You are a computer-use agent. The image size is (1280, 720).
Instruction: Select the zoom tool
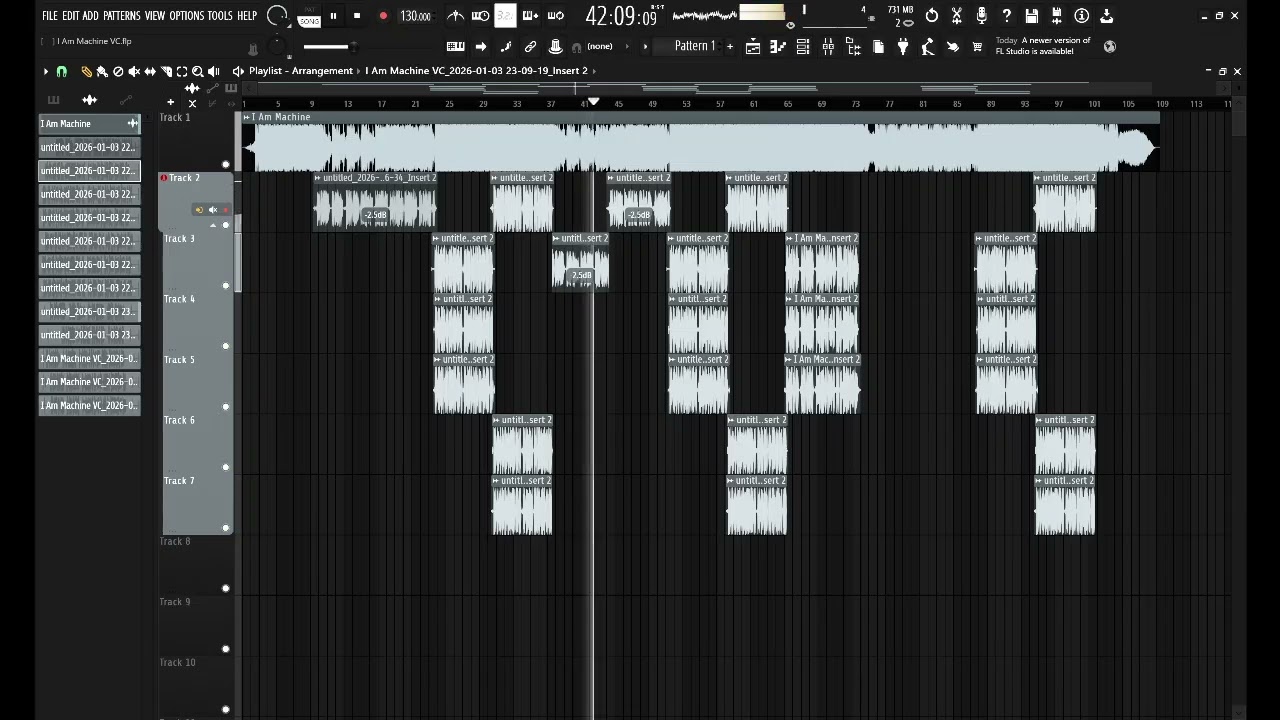(x=198, y=71)
